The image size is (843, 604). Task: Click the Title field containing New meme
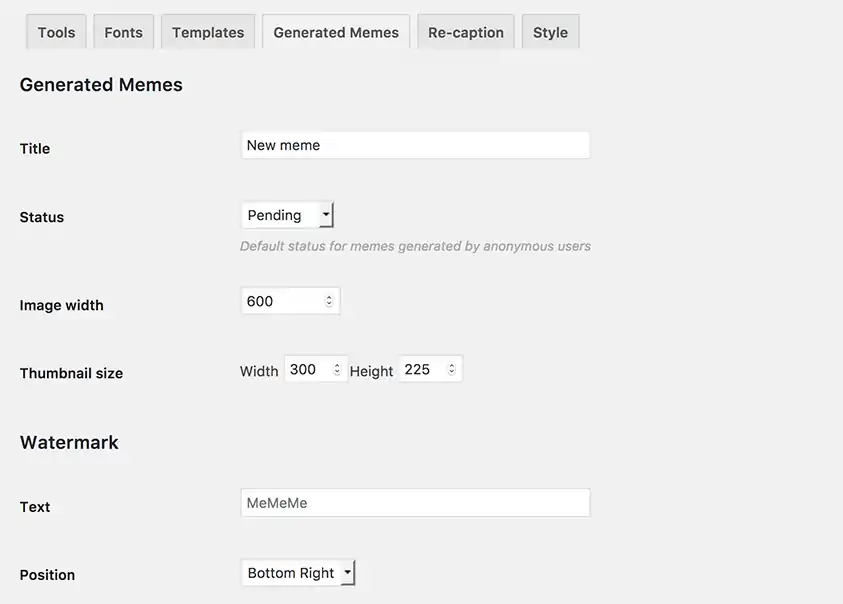click(415, 144)
